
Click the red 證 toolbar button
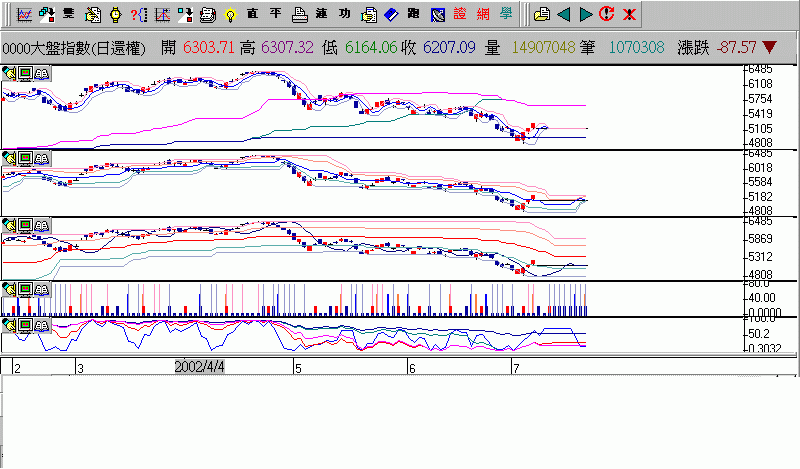tap(460, 14)
